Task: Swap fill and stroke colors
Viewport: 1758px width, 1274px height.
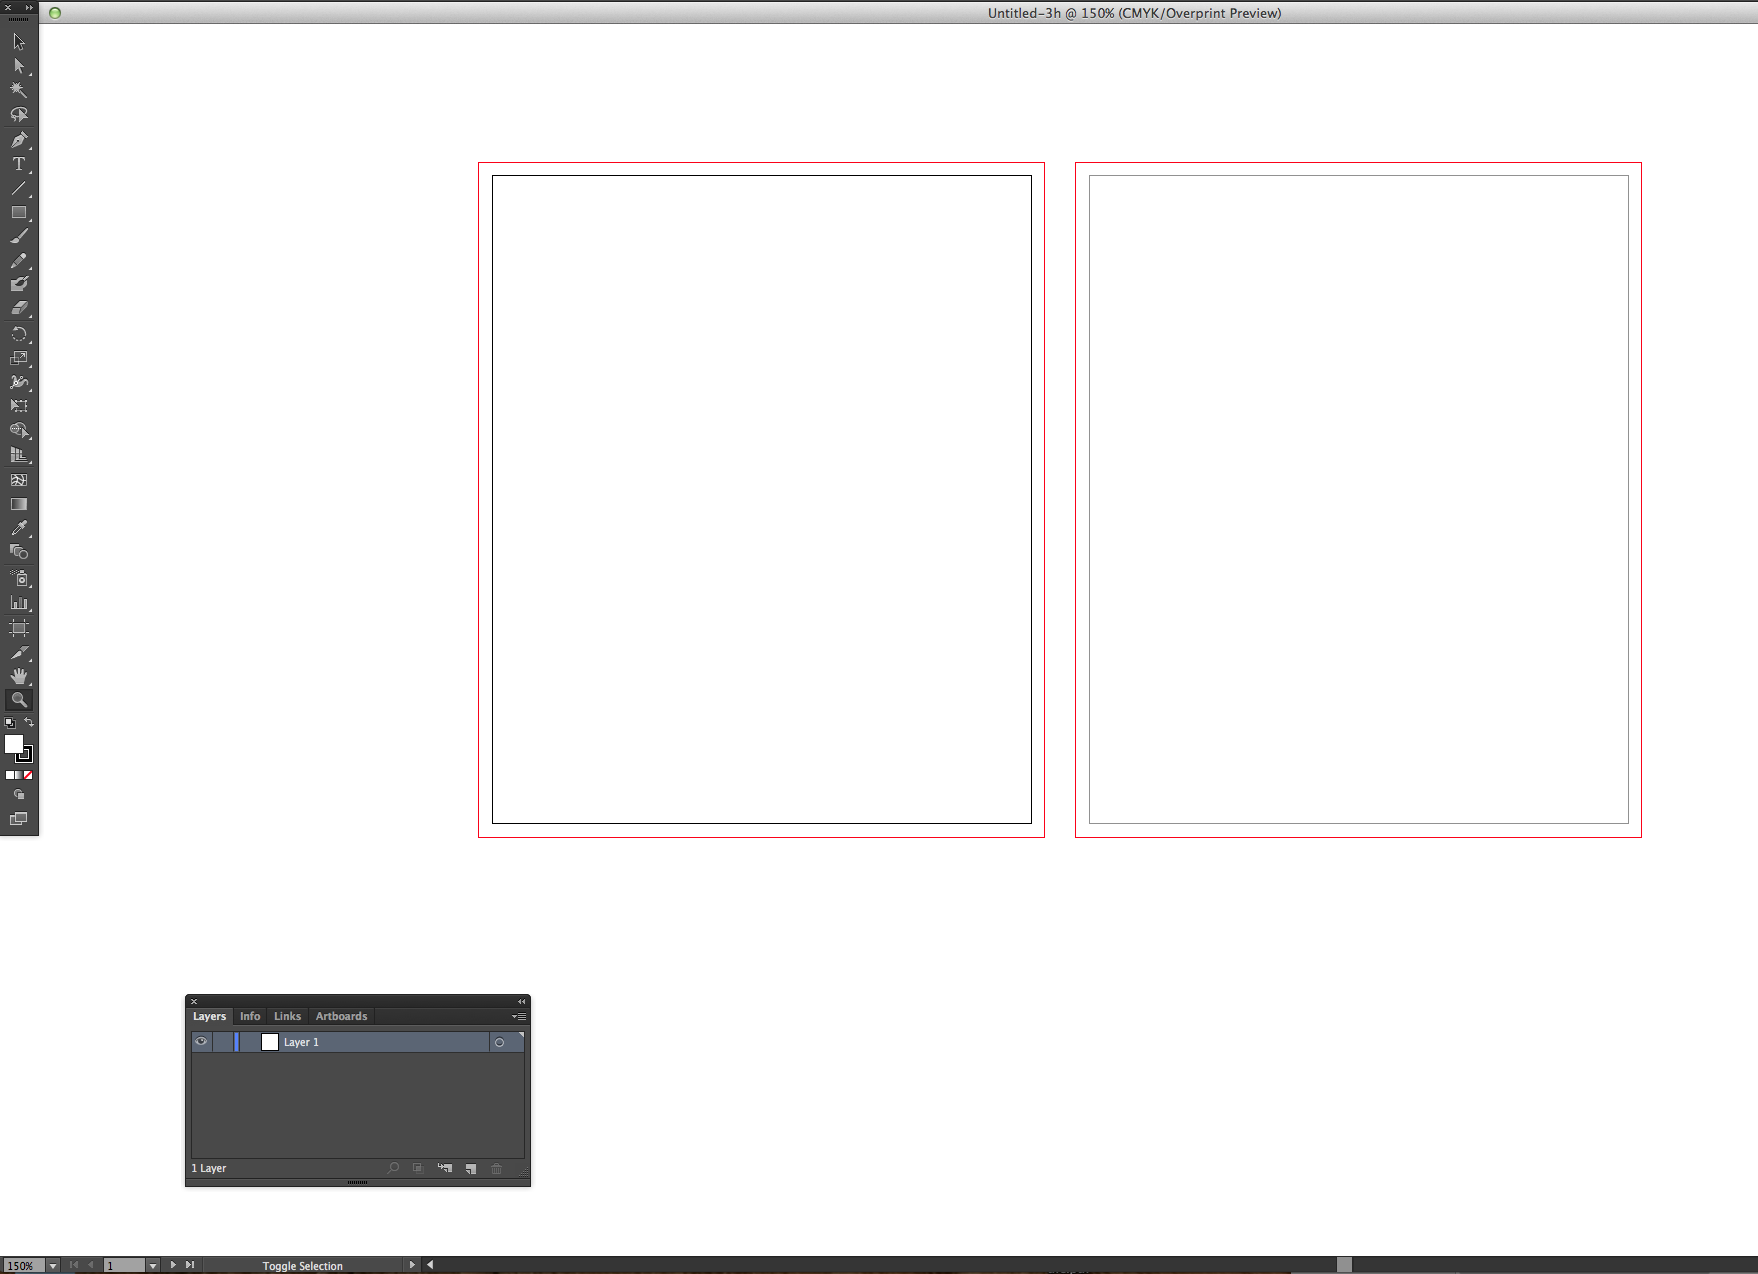Action: point(29,722)
